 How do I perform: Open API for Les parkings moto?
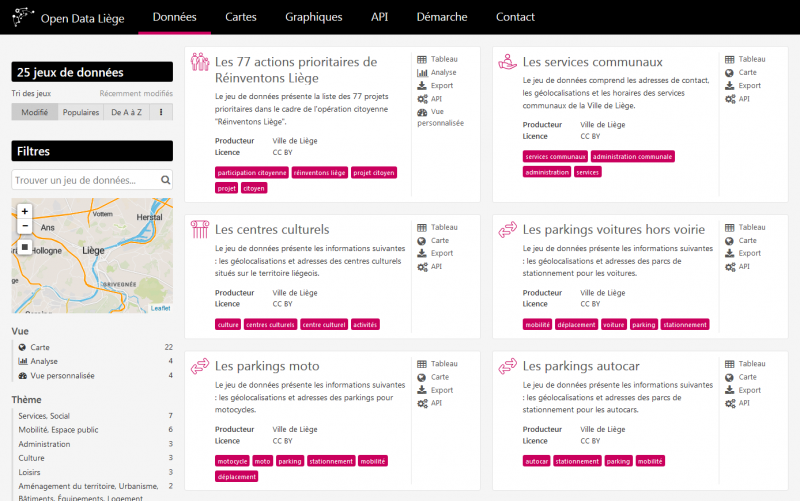tap(430, 403)
